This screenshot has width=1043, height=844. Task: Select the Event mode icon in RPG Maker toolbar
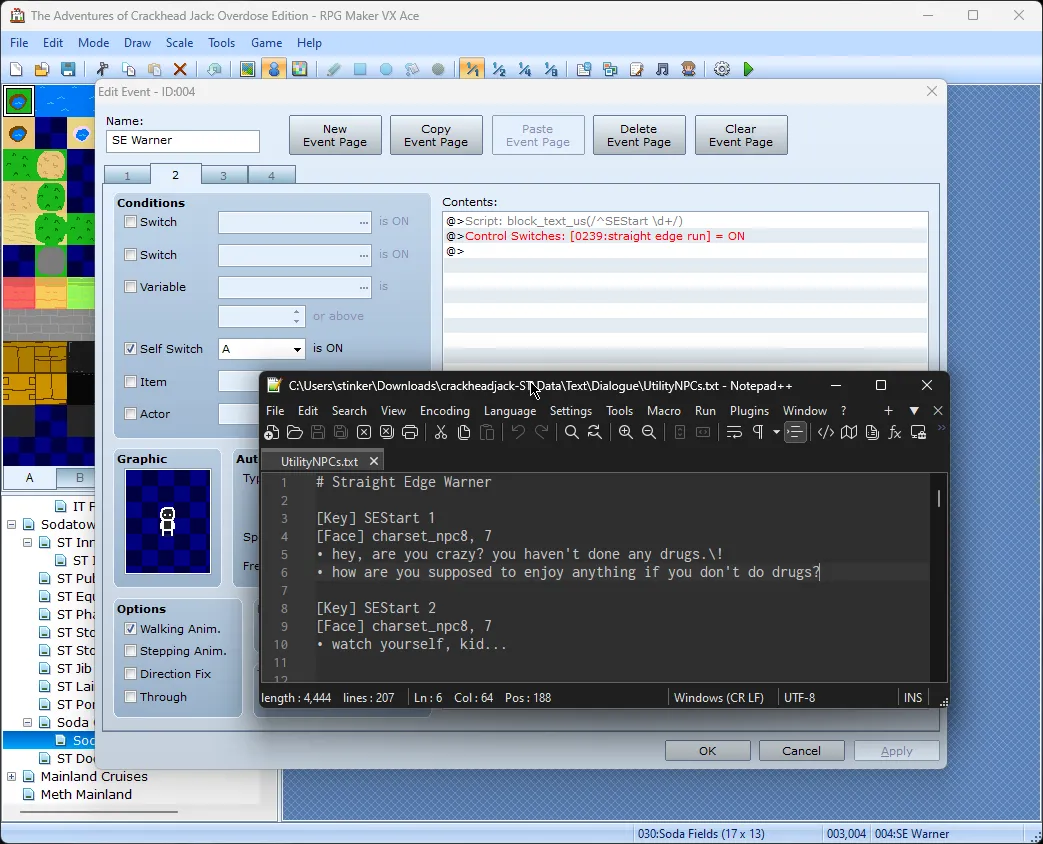pyautogui.click(x=273, y=69)
